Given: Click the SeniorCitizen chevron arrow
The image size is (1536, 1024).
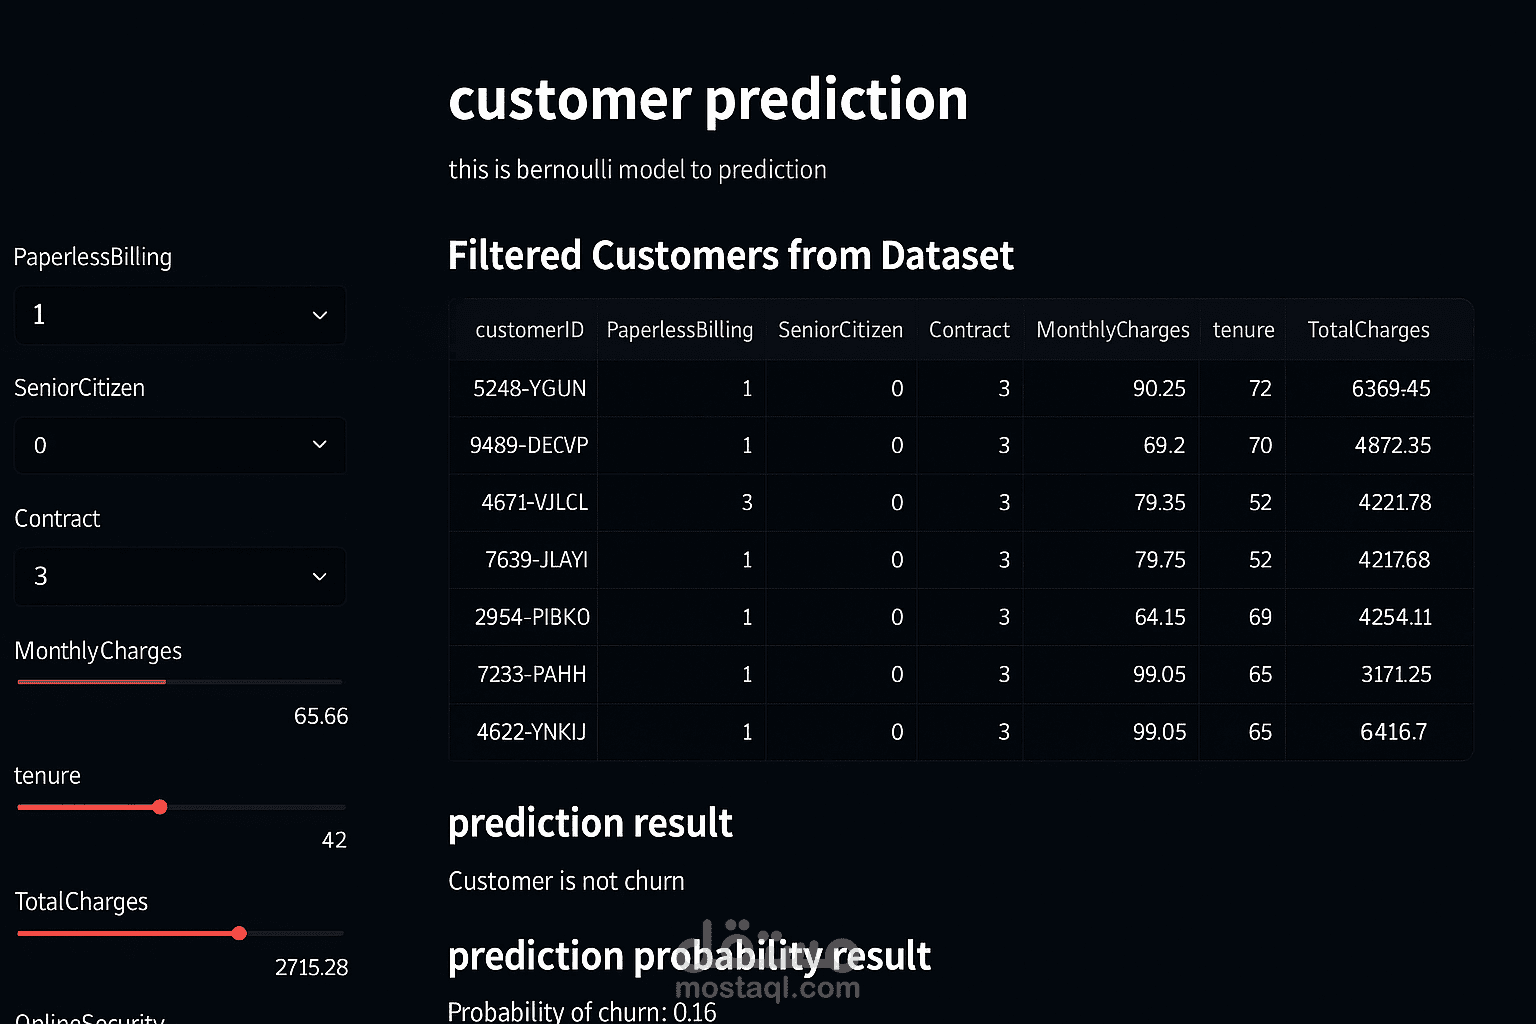Looking at the screenshot, I should (x=320, y=445).
